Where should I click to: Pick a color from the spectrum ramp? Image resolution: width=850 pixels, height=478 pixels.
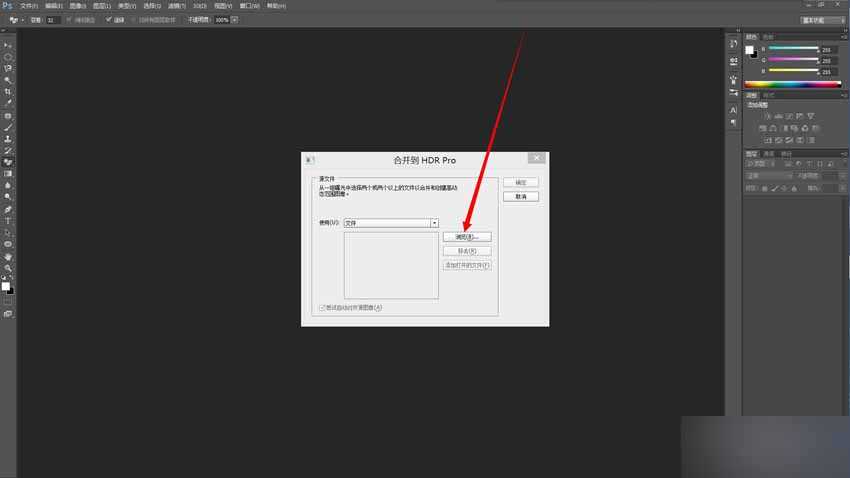tap(793, 84)
